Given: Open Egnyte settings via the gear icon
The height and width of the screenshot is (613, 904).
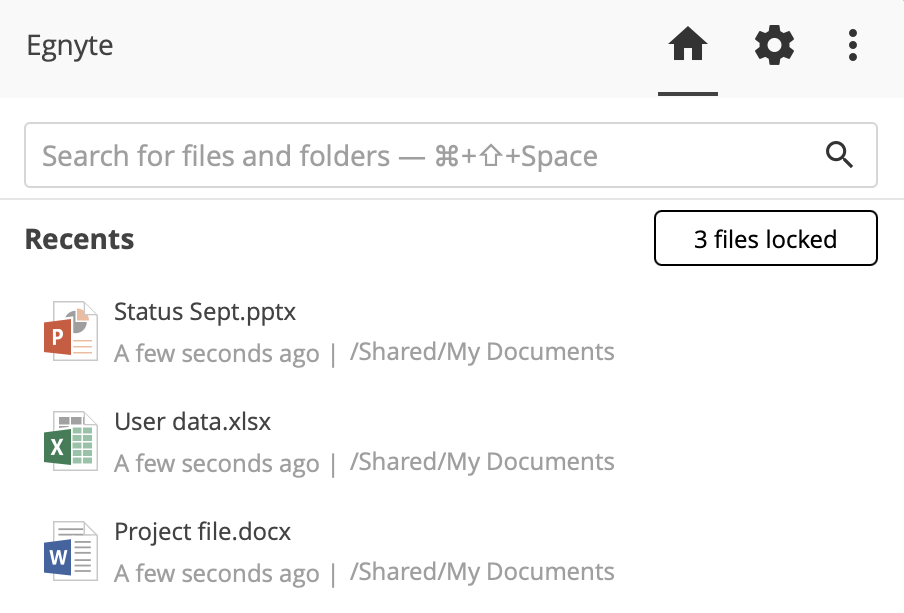Looking at the screenshot, I should pos(774,45).
